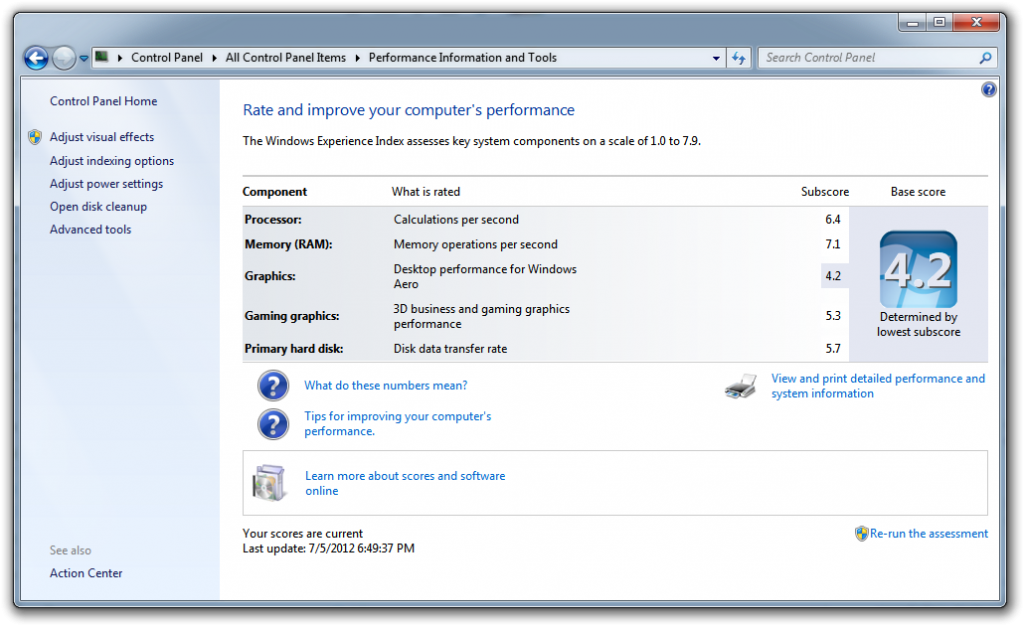Open Control Panel Home from the sidebar
Image resolution: width=1024 pixels, height=627 pixels.
coord(103,101)
